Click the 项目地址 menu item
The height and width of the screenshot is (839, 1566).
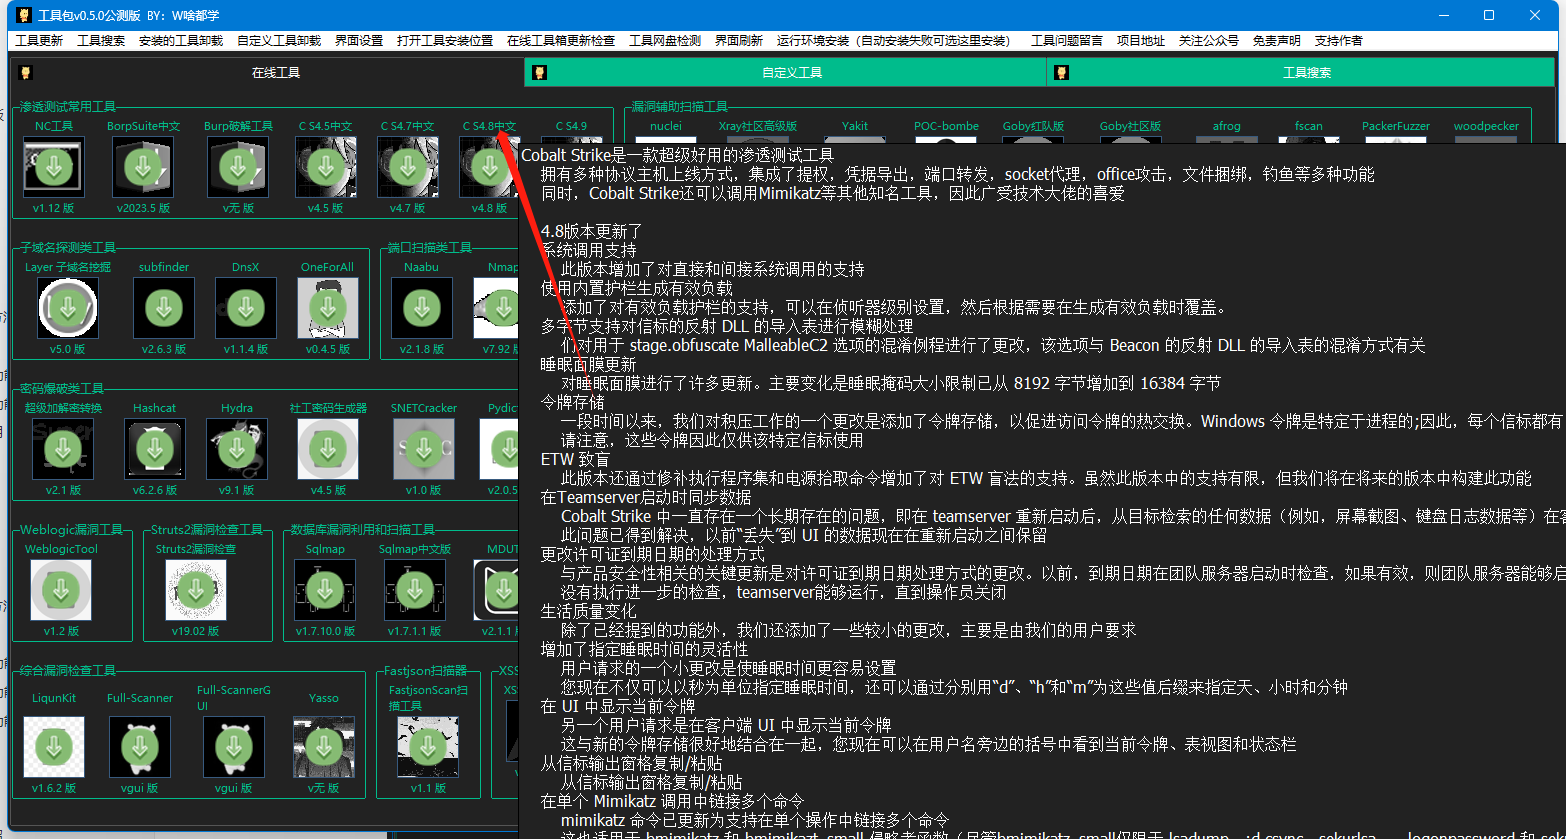coord(1141,41)
